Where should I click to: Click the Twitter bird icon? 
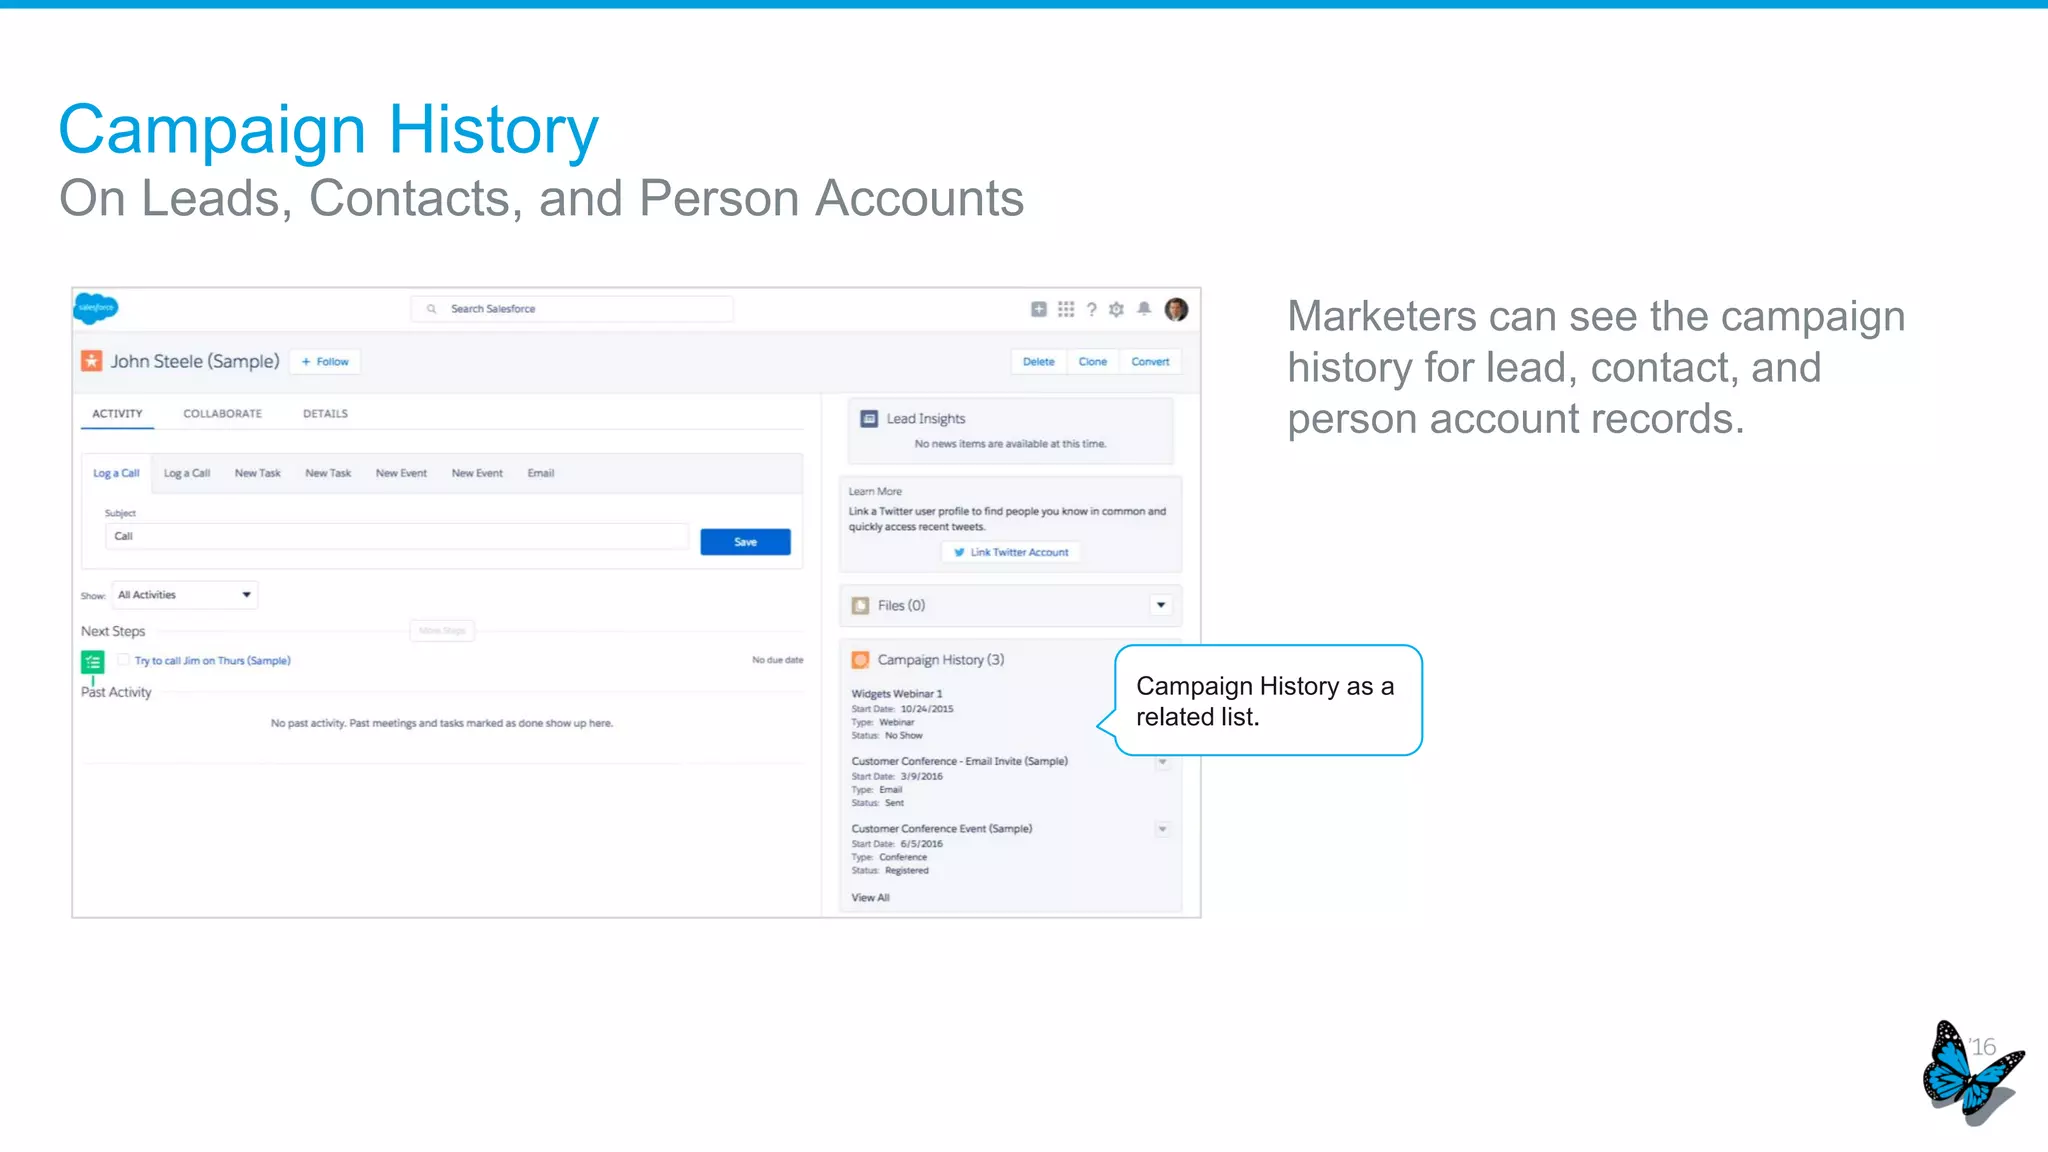click(959, 552)
